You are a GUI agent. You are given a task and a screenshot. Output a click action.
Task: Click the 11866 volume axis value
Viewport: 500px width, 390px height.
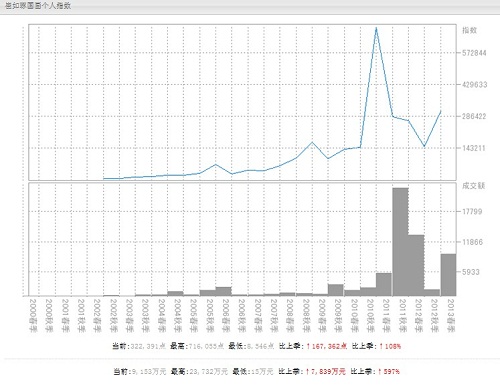pyautogui.click(x=472, y=242)
